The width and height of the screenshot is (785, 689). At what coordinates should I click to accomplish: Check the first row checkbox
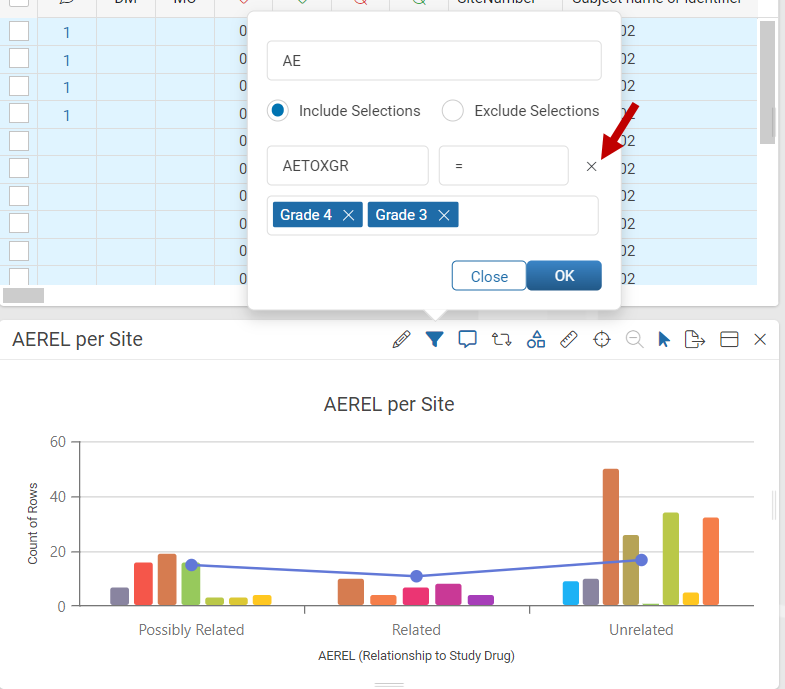click(19, 31)
